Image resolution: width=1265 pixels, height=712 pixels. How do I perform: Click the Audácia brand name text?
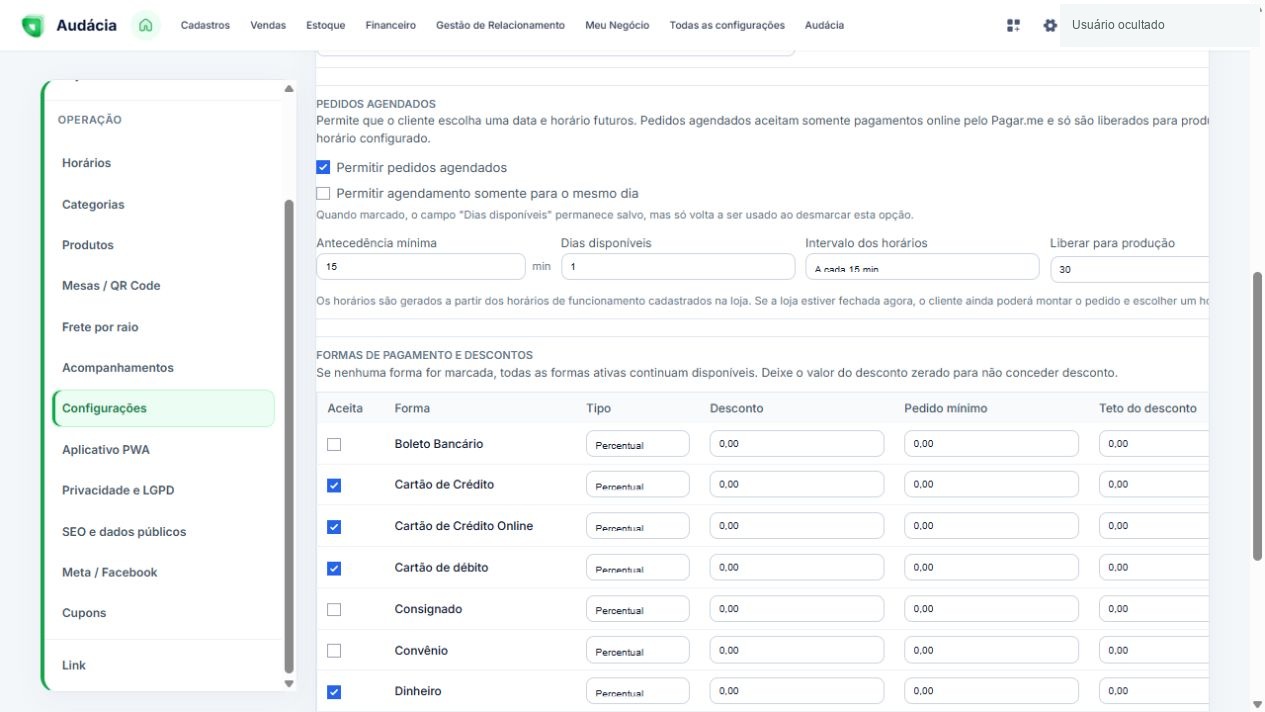pyautogui.click(x=86, y=25)
